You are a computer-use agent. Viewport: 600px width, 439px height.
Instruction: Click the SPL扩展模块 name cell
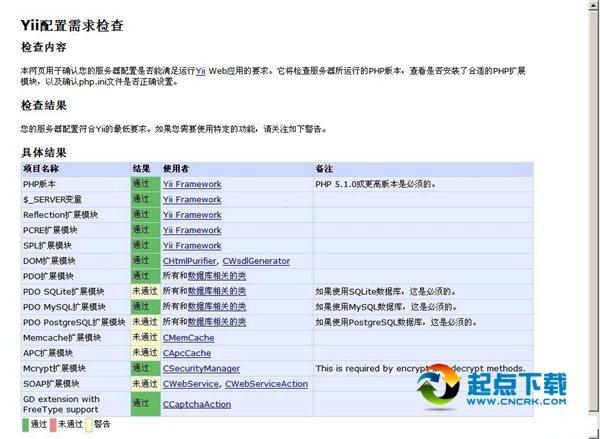pos(76,245)
